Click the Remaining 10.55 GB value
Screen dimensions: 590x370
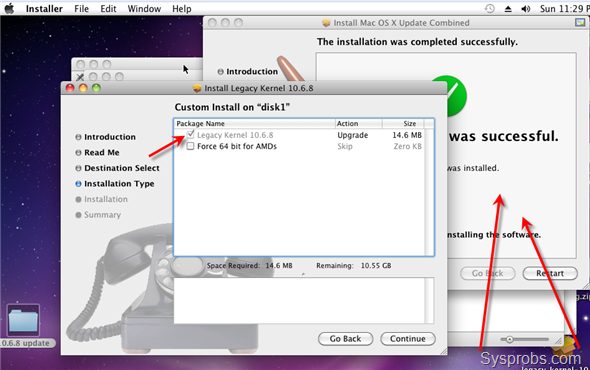click(376, 265)
